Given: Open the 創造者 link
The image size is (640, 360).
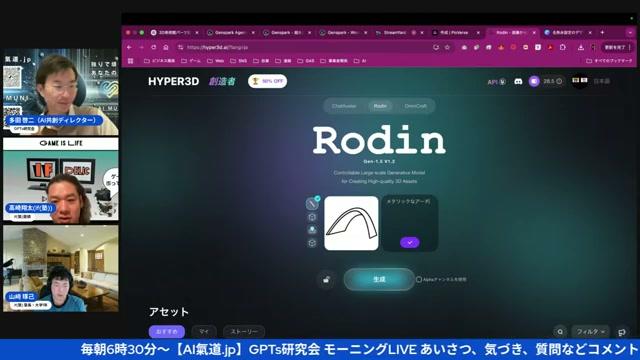Looking at the screenshot, I should coord(222,81).
